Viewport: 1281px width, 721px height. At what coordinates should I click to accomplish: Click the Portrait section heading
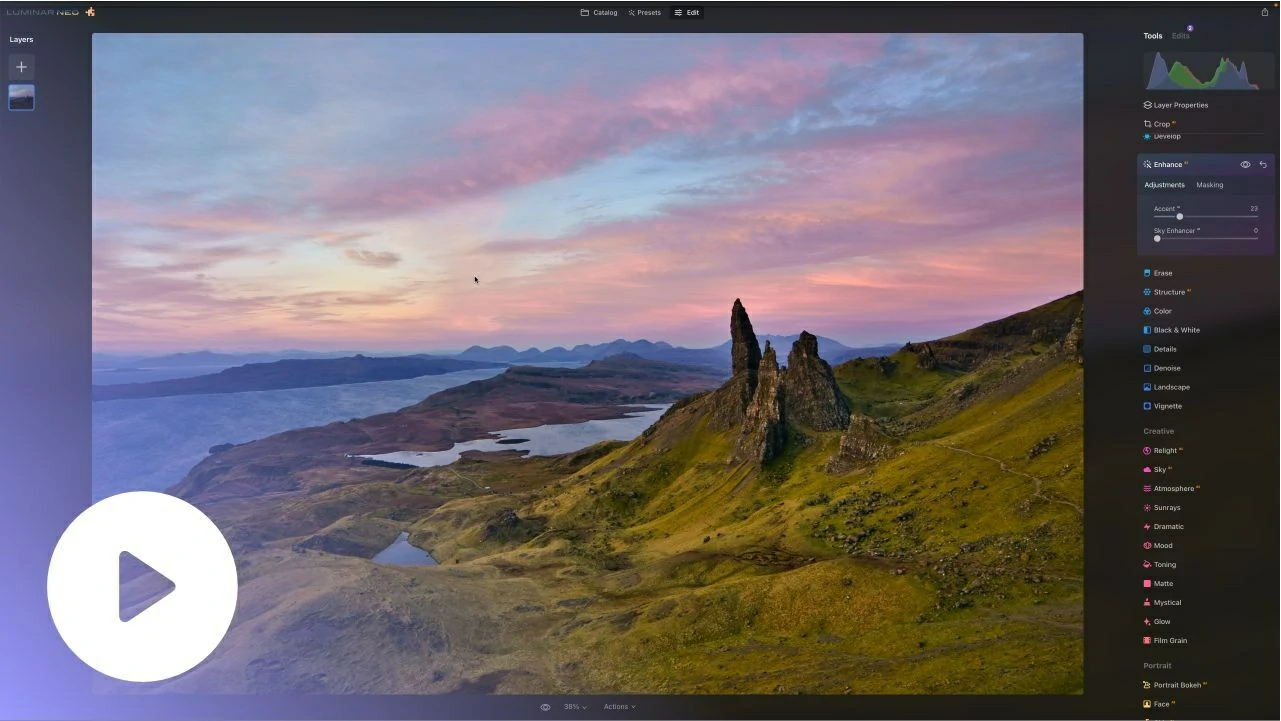click(x=1157, y=666)
